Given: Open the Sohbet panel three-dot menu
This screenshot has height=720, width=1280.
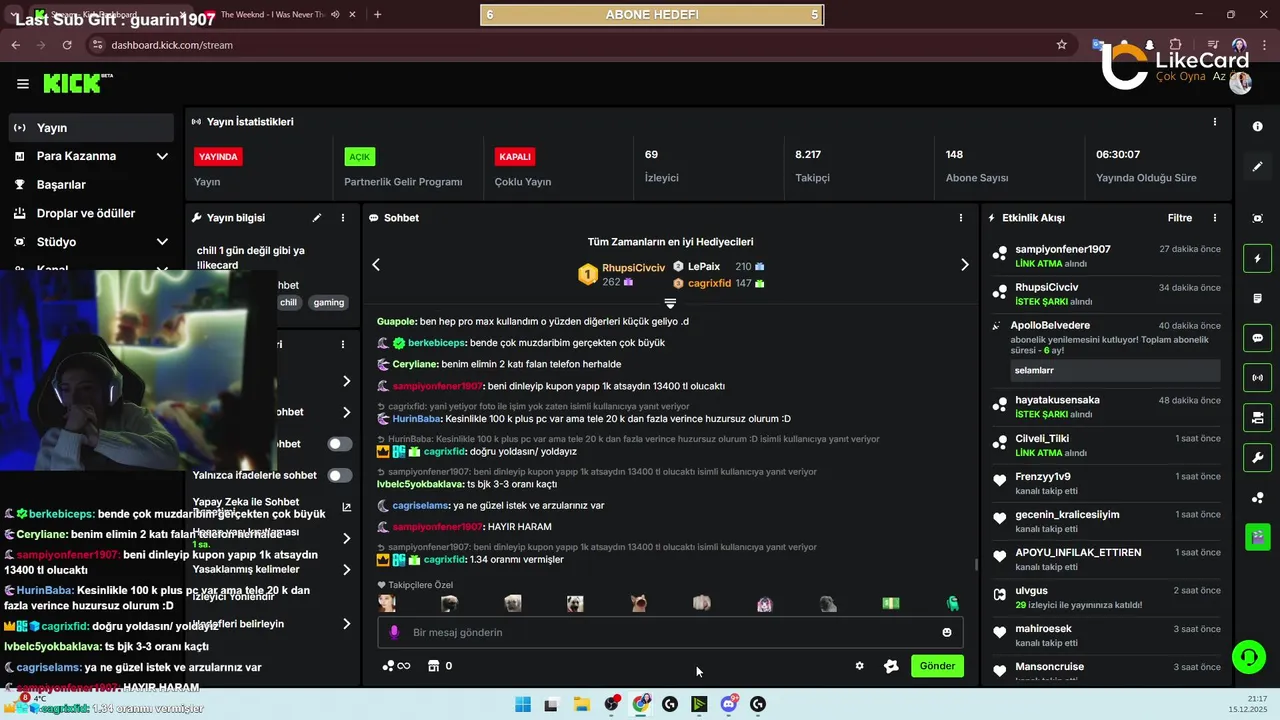Looking at the screenshot, I should (x=961, y=217).
